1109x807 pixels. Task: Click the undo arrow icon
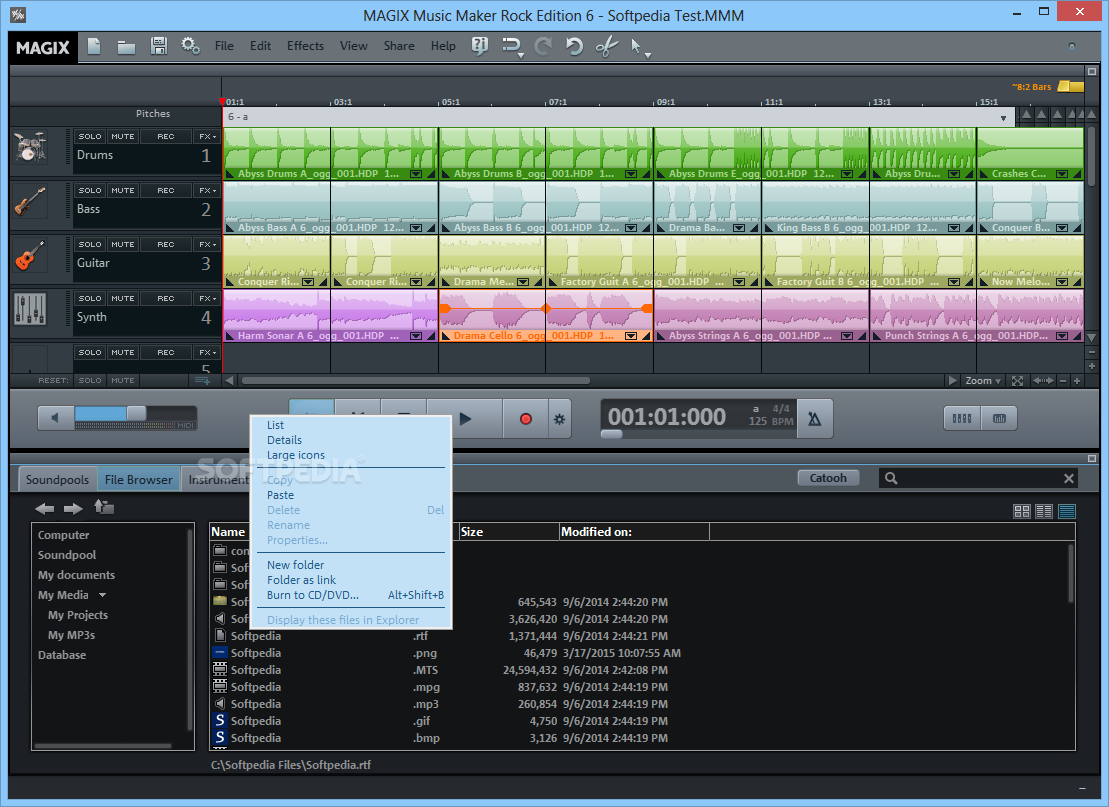click(574, 47)
